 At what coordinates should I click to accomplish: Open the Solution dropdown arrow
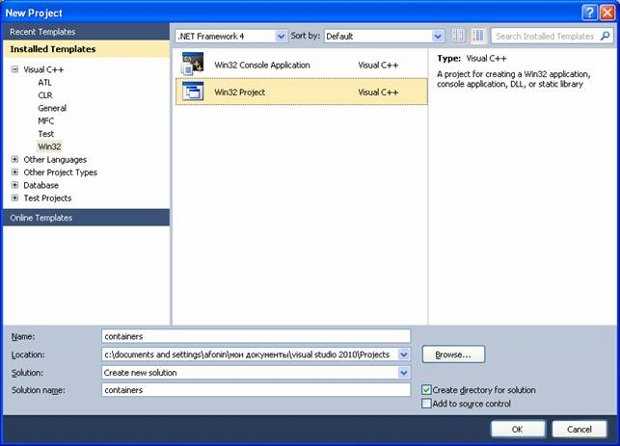tap(404, 372)
